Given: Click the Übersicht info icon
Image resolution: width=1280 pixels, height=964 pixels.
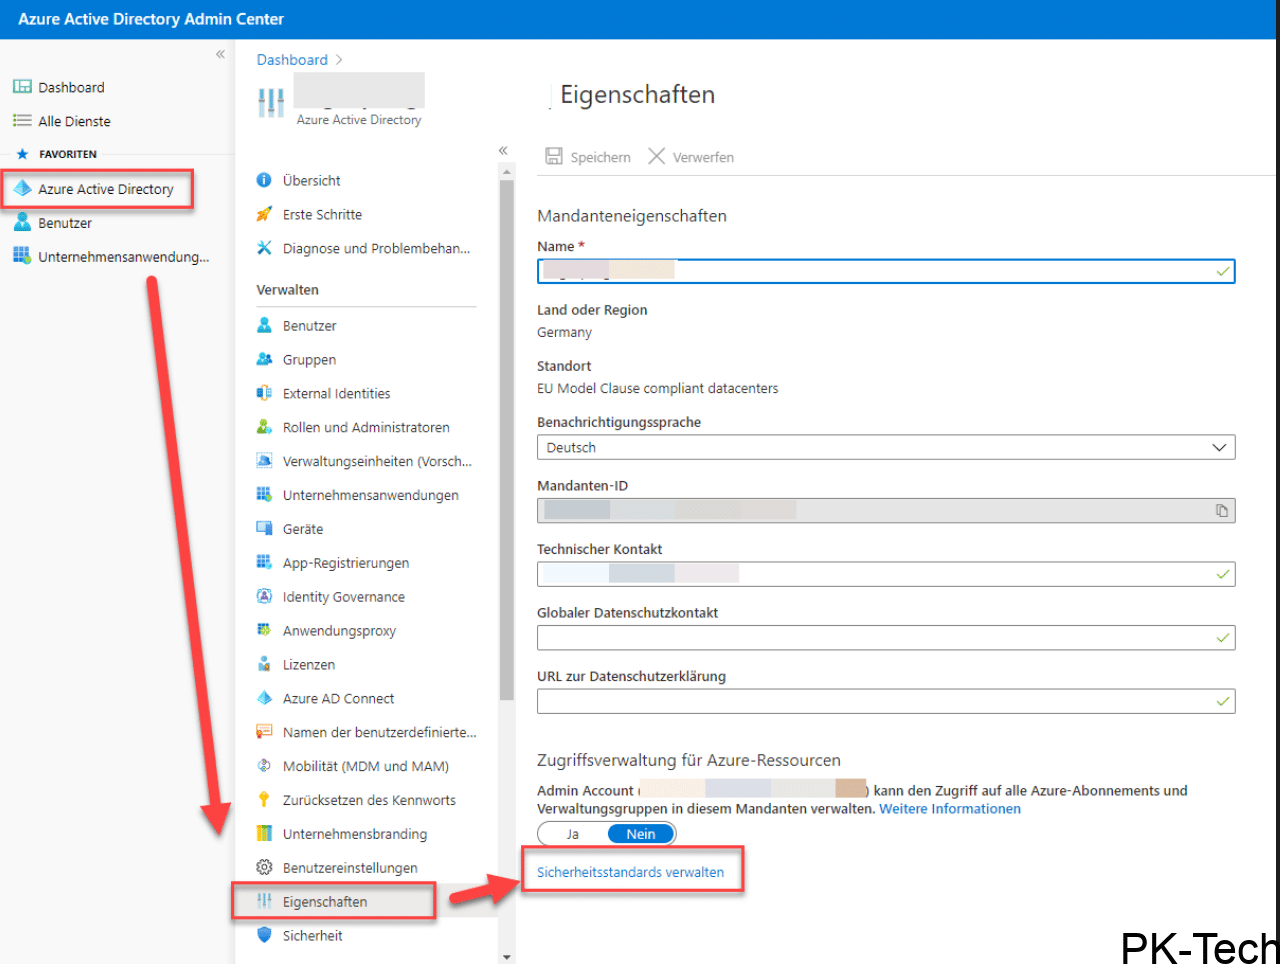Looking at the screenshot, I should [x=264, y=180].
